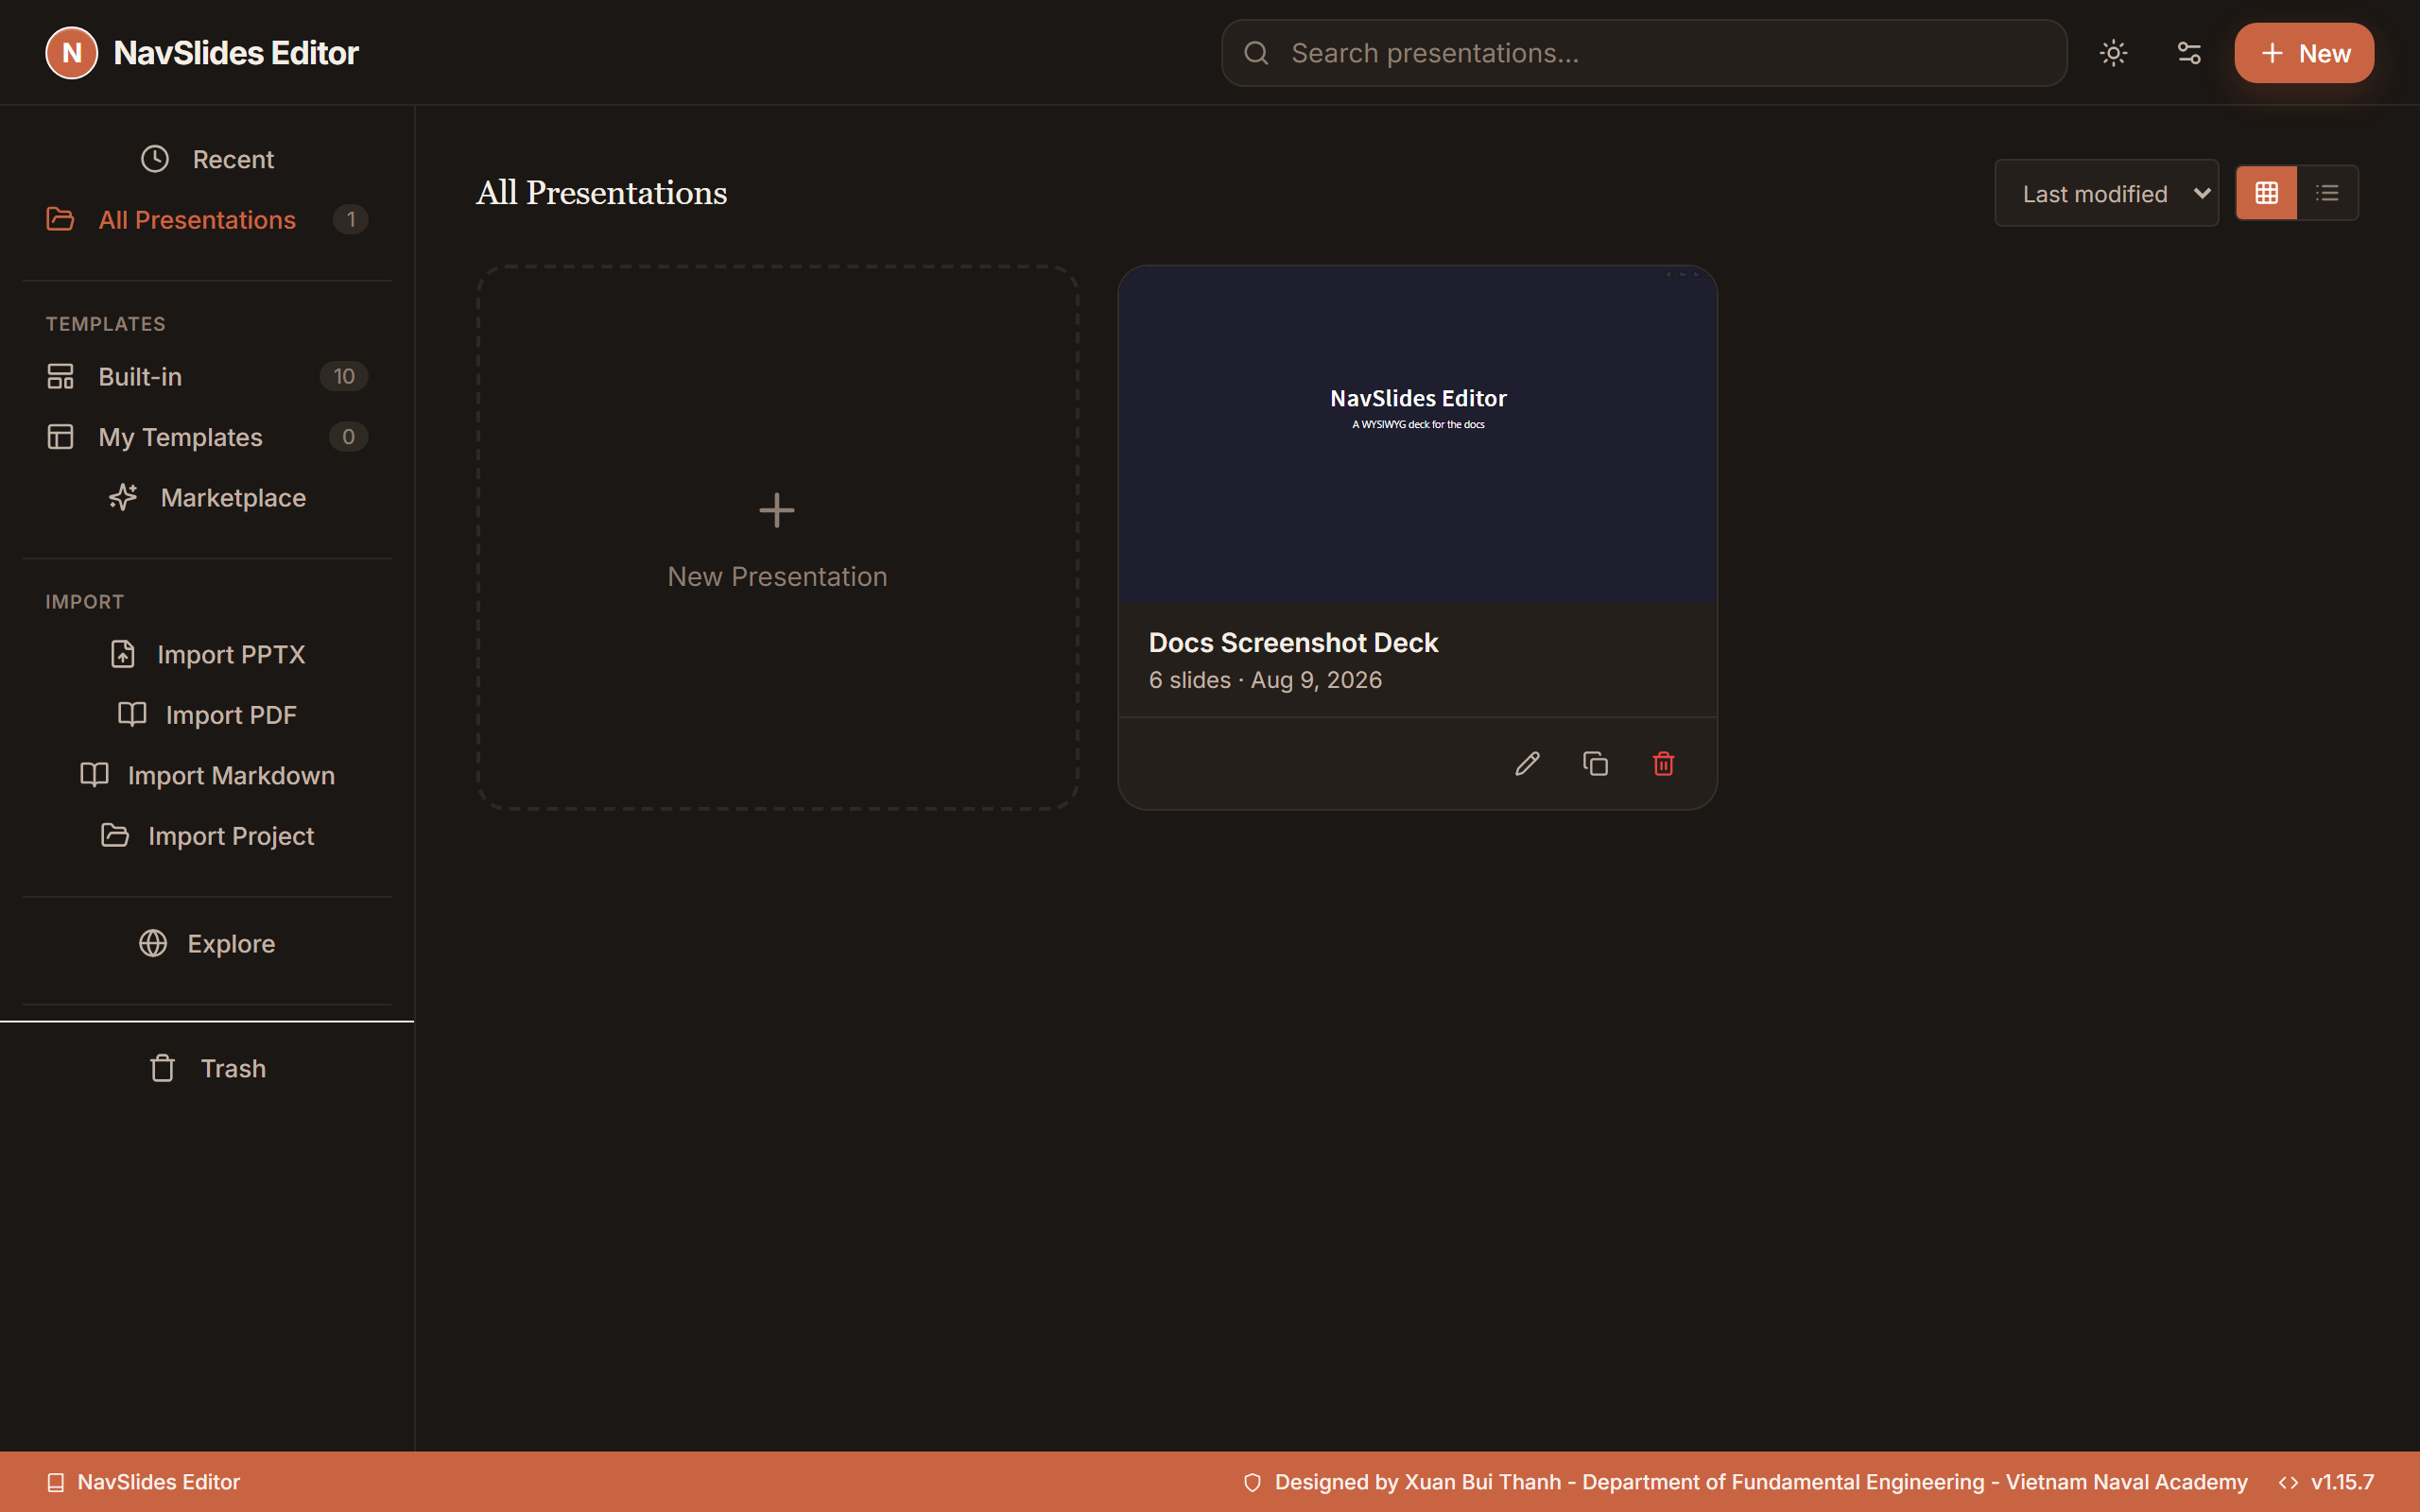Choose Import PDF
2420x1512 pixels.
point(207,714)
